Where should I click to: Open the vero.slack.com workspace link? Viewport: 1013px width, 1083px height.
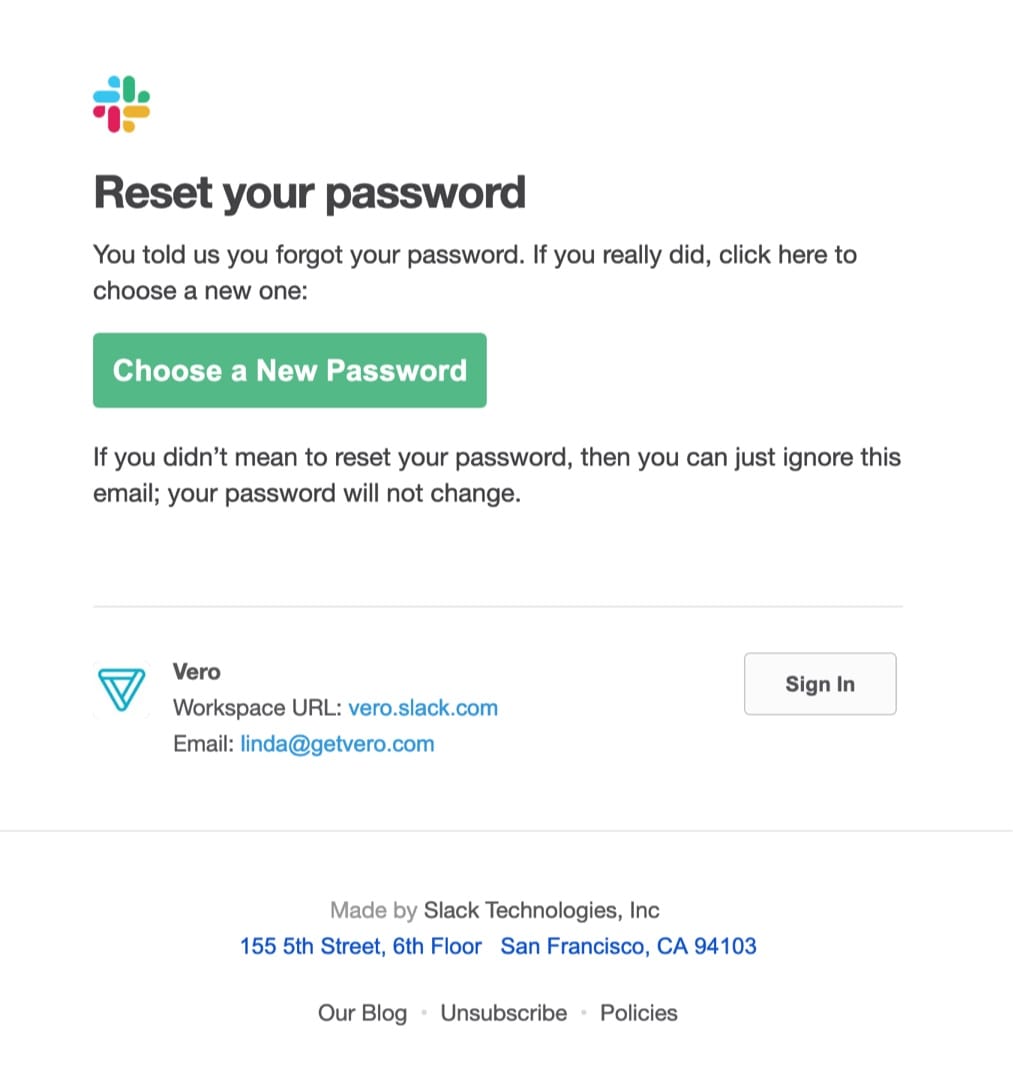[x=423, y=708]
